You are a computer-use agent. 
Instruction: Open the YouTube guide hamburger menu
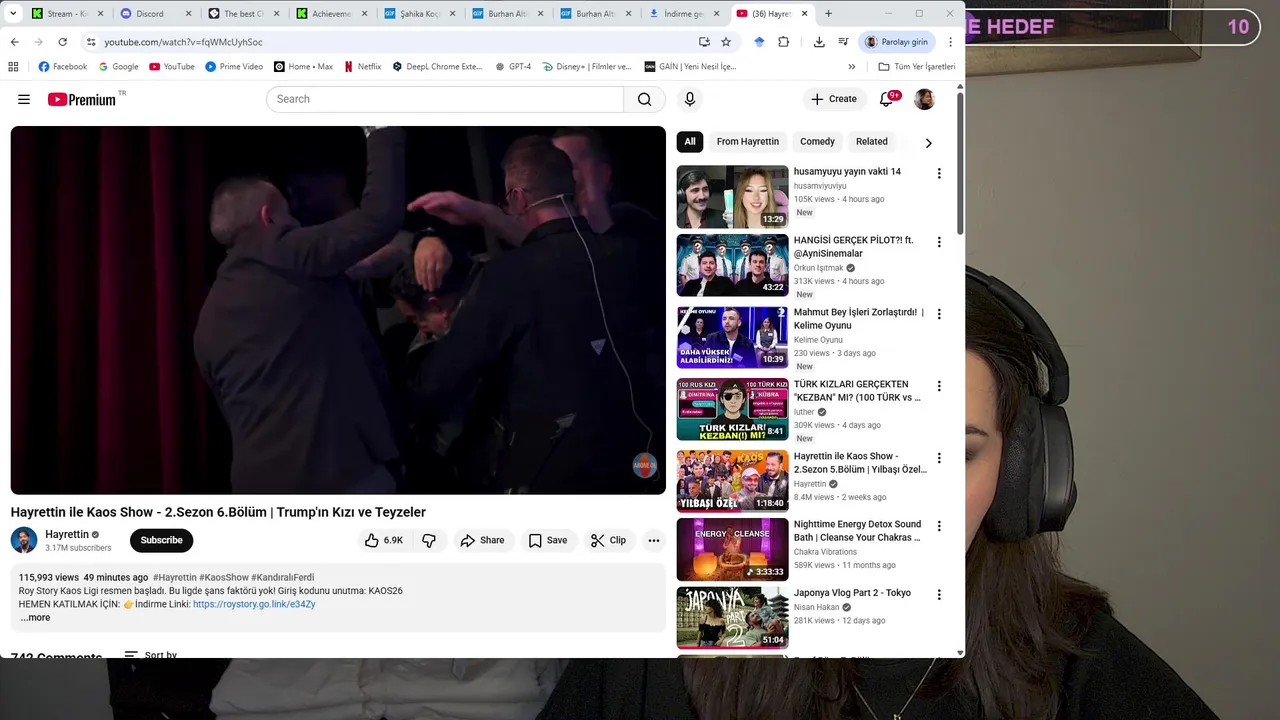click(24, 99)
